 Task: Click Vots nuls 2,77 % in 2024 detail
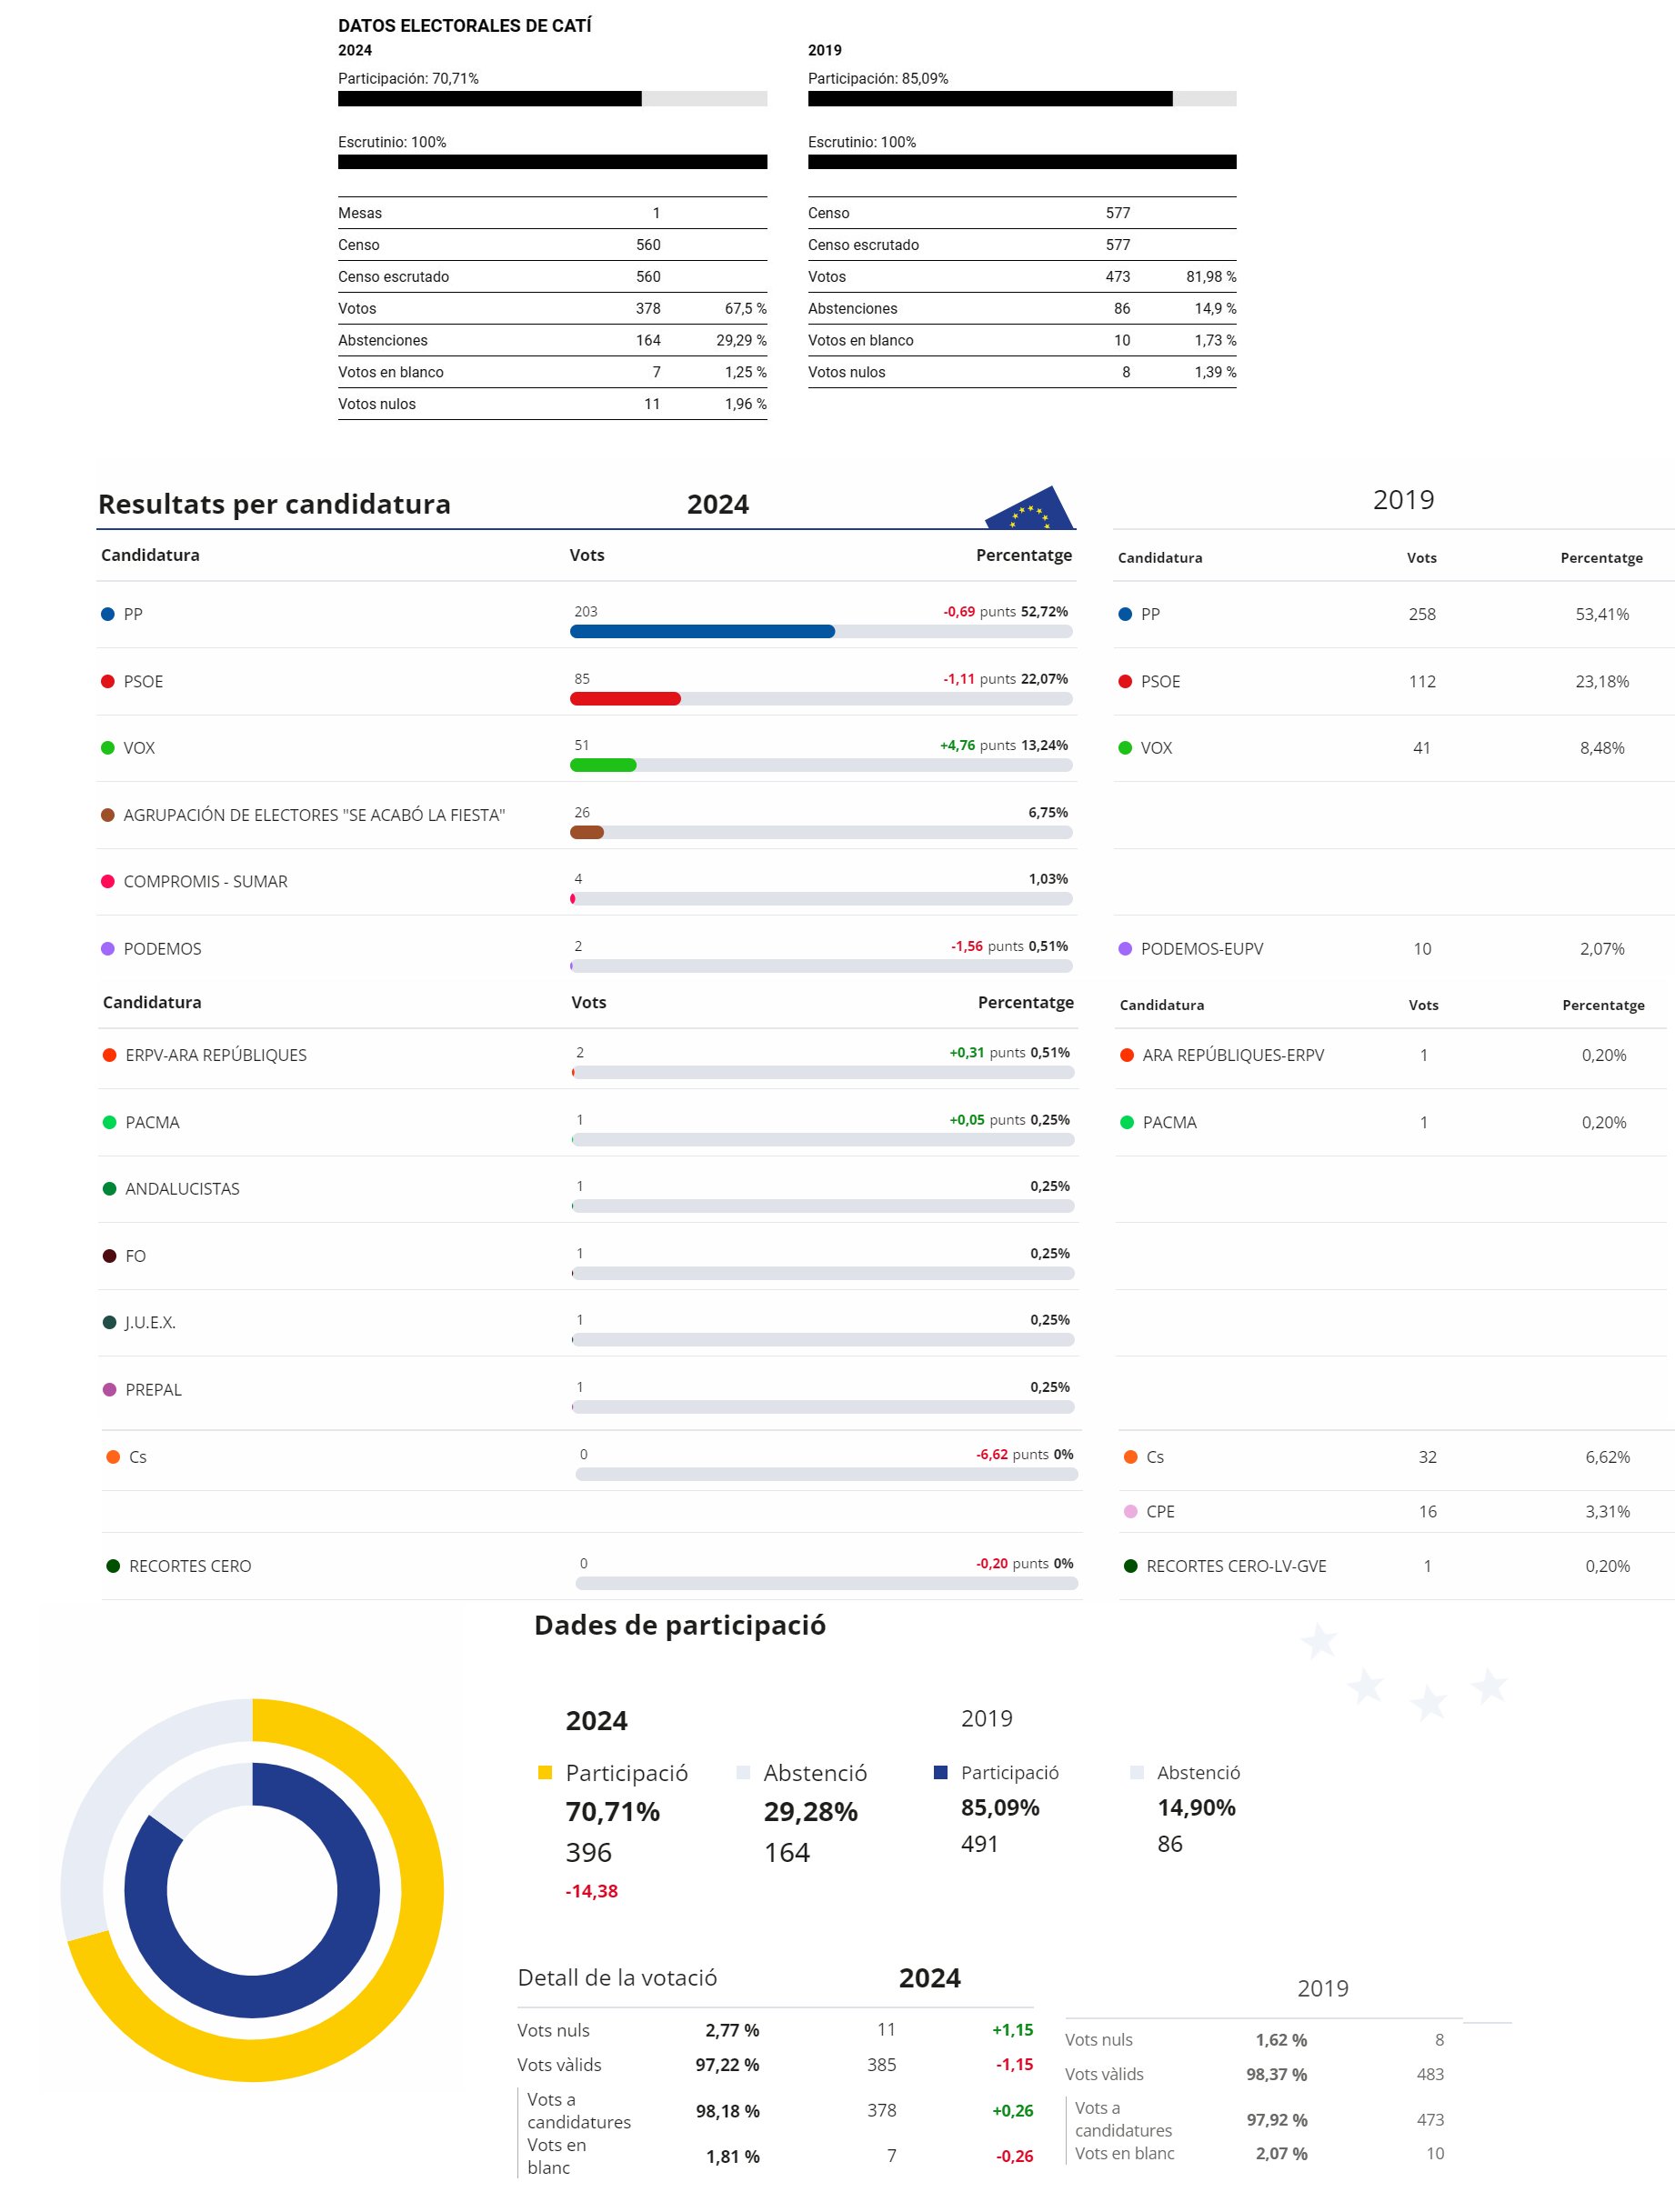pos(732,2030)
